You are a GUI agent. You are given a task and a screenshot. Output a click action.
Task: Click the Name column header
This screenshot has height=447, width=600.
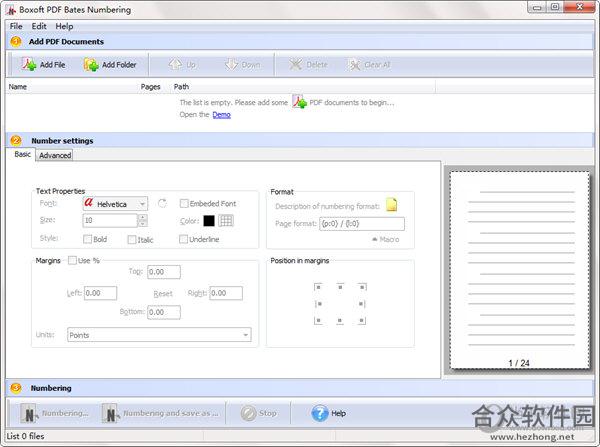click(x=18, y=87)
